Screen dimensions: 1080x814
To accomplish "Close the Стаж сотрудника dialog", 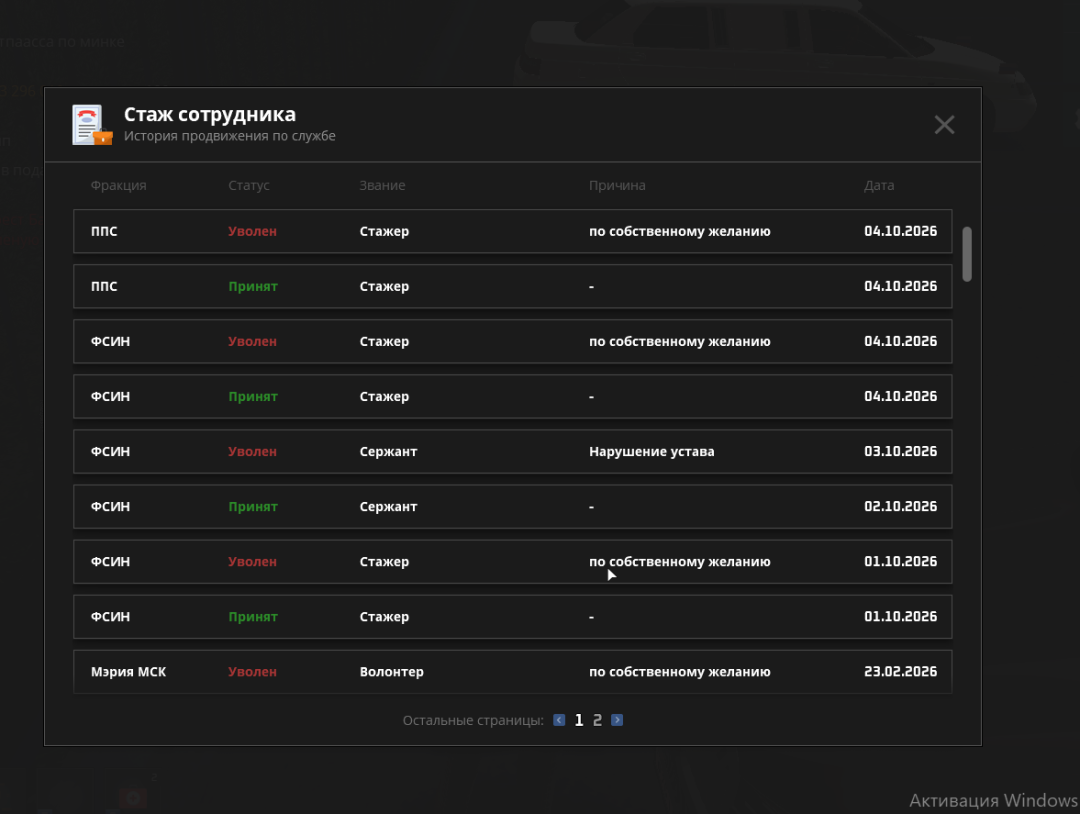I will [944, 125].
